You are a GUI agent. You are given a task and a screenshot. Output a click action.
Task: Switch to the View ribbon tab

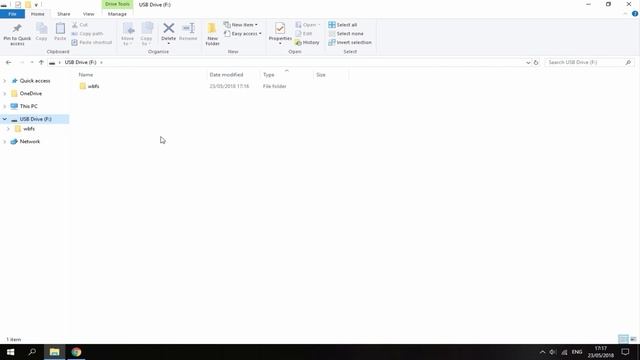[x=88, y=14]
